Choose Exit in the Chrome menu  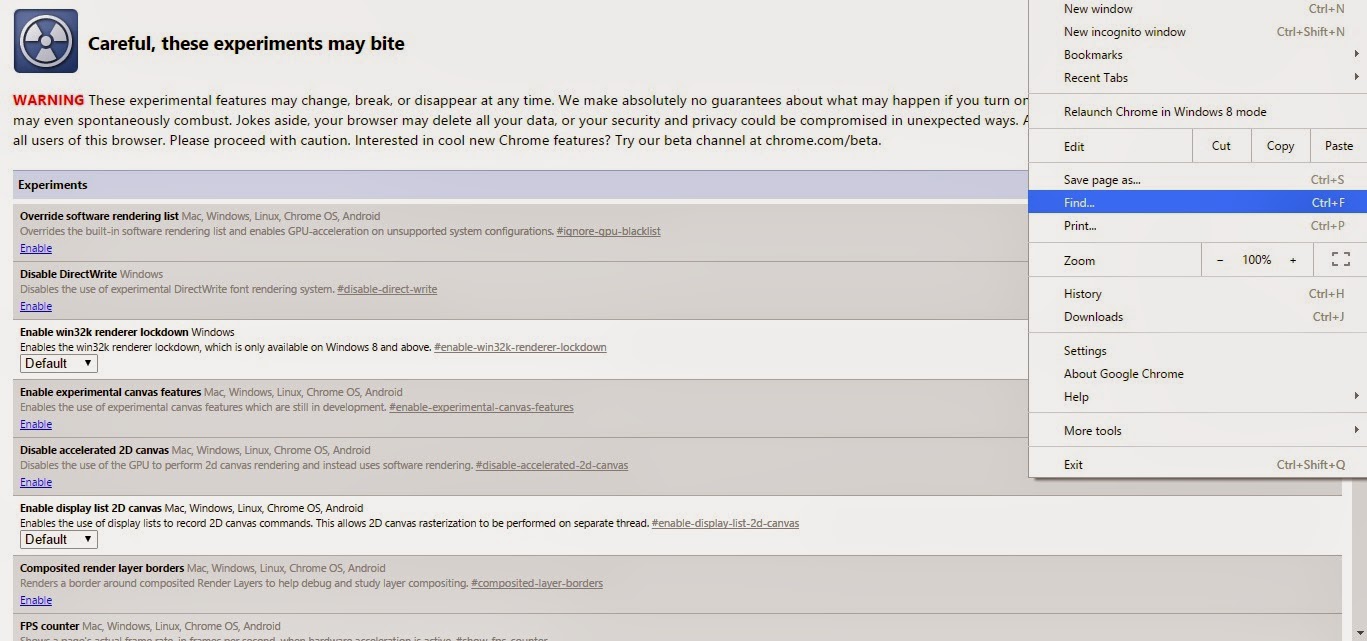[1198, 465]
